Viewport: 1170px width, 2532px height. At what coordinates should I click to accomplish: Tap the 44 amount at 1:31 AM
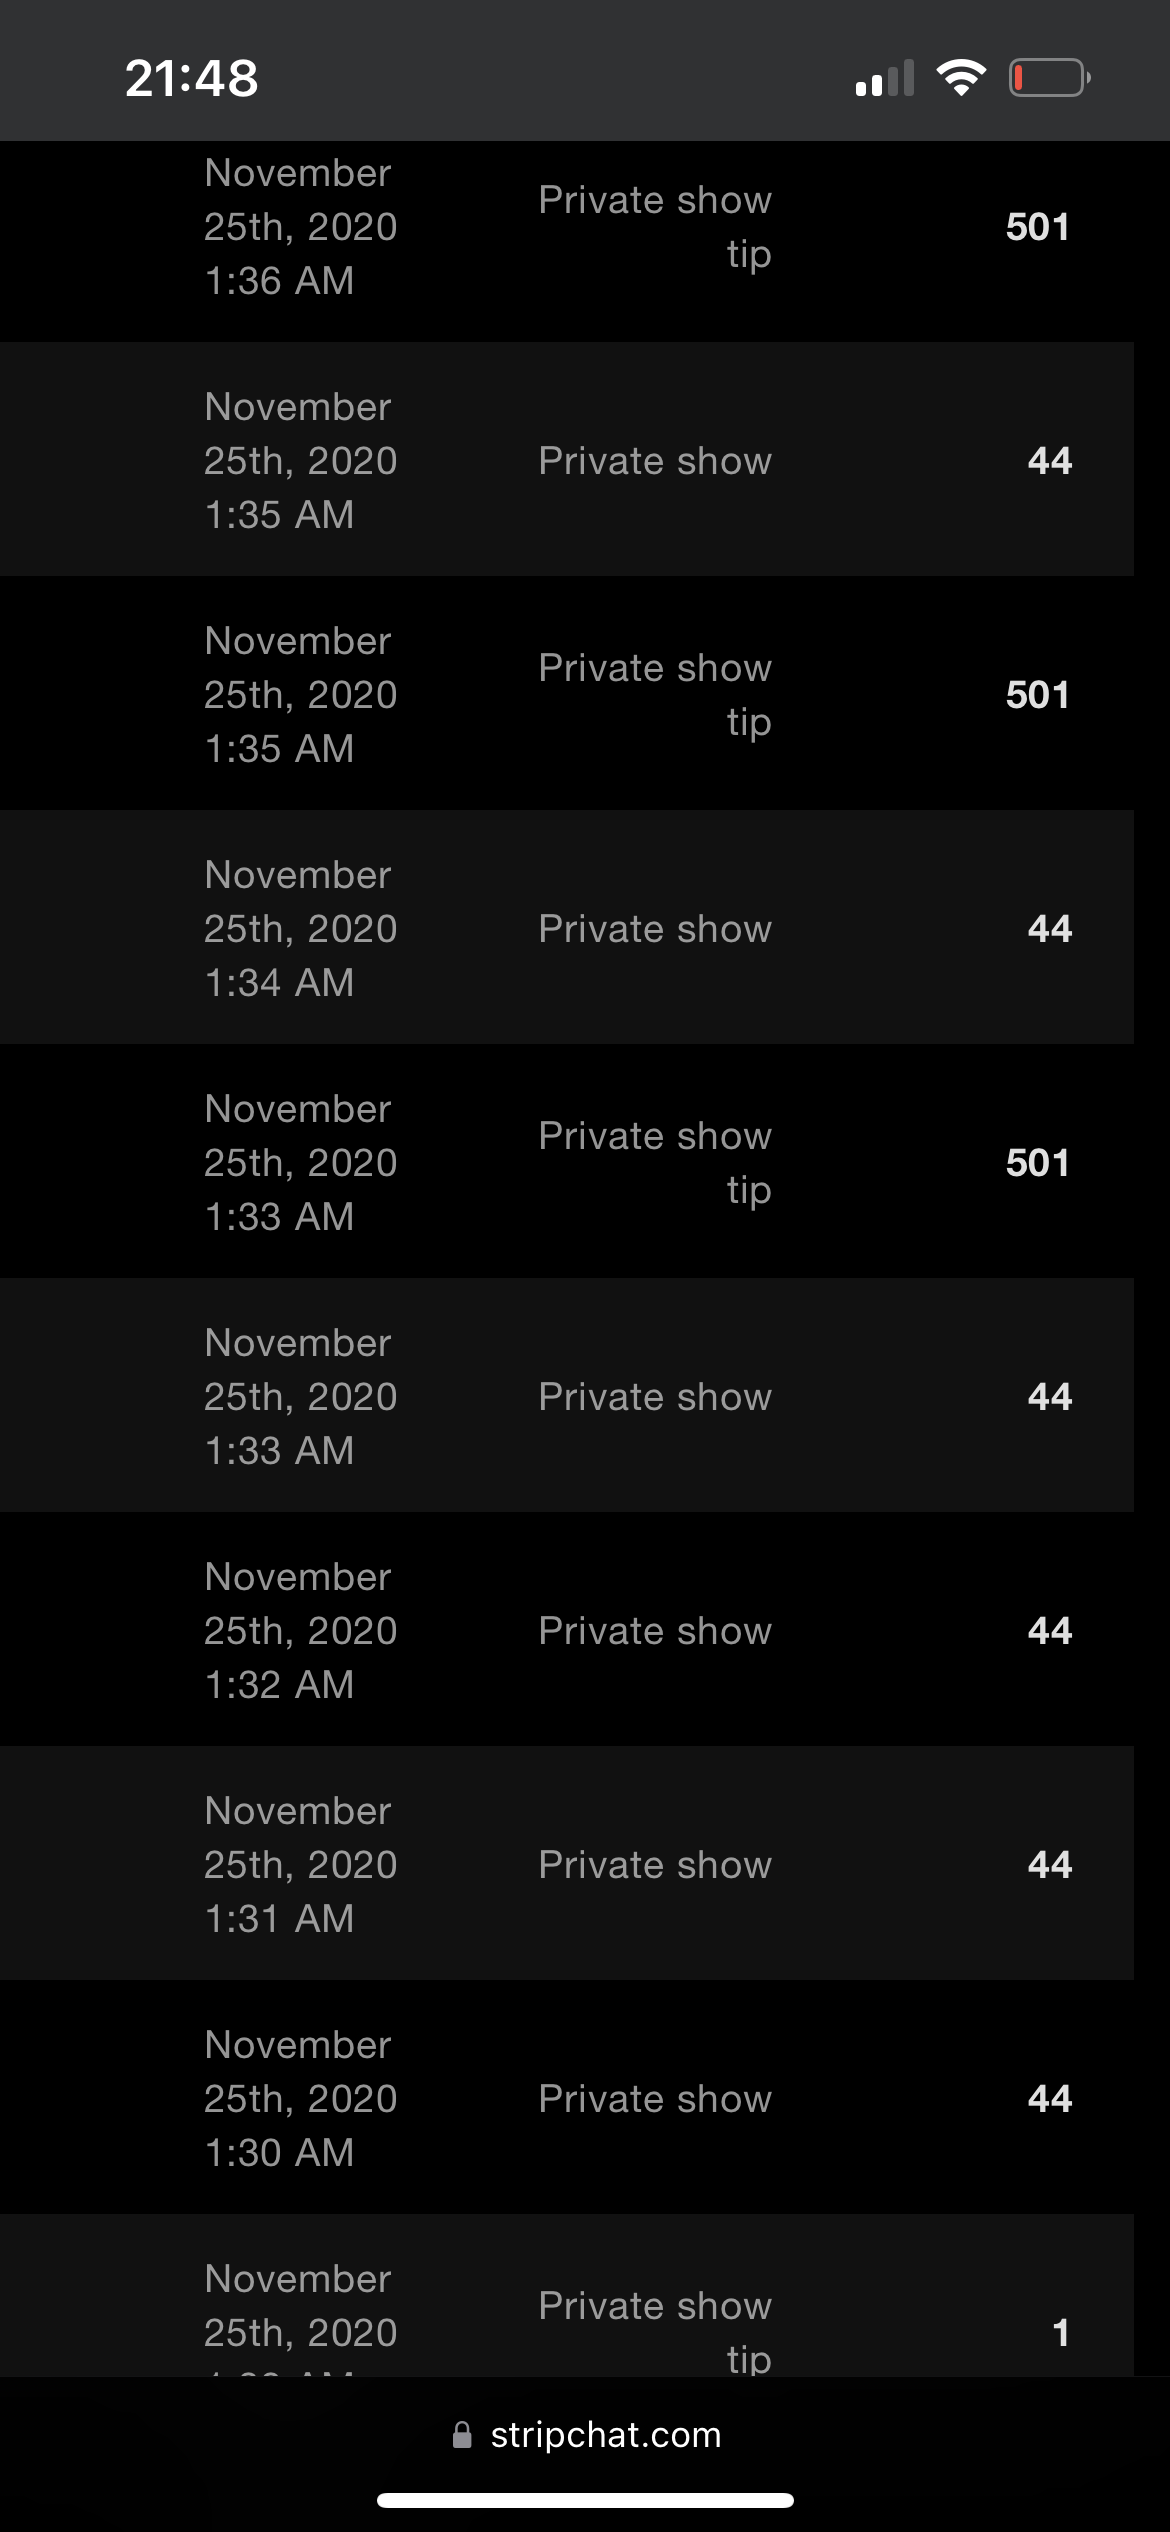[x=1049, y=1865]
